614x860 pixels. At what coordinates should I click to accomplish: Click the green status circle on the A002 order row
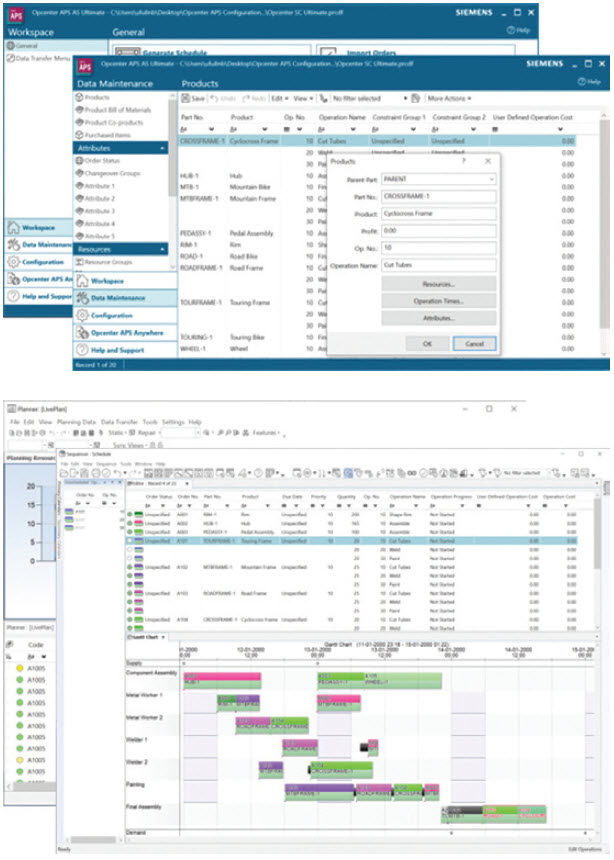point(130,524)
